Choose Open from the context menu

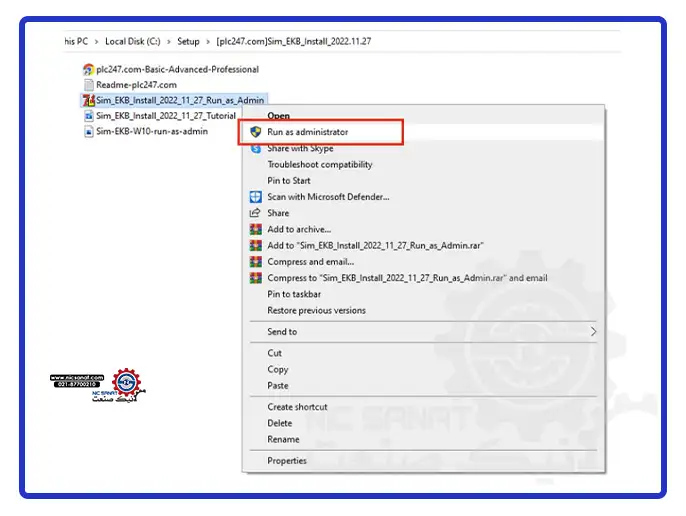coord(279,116)
